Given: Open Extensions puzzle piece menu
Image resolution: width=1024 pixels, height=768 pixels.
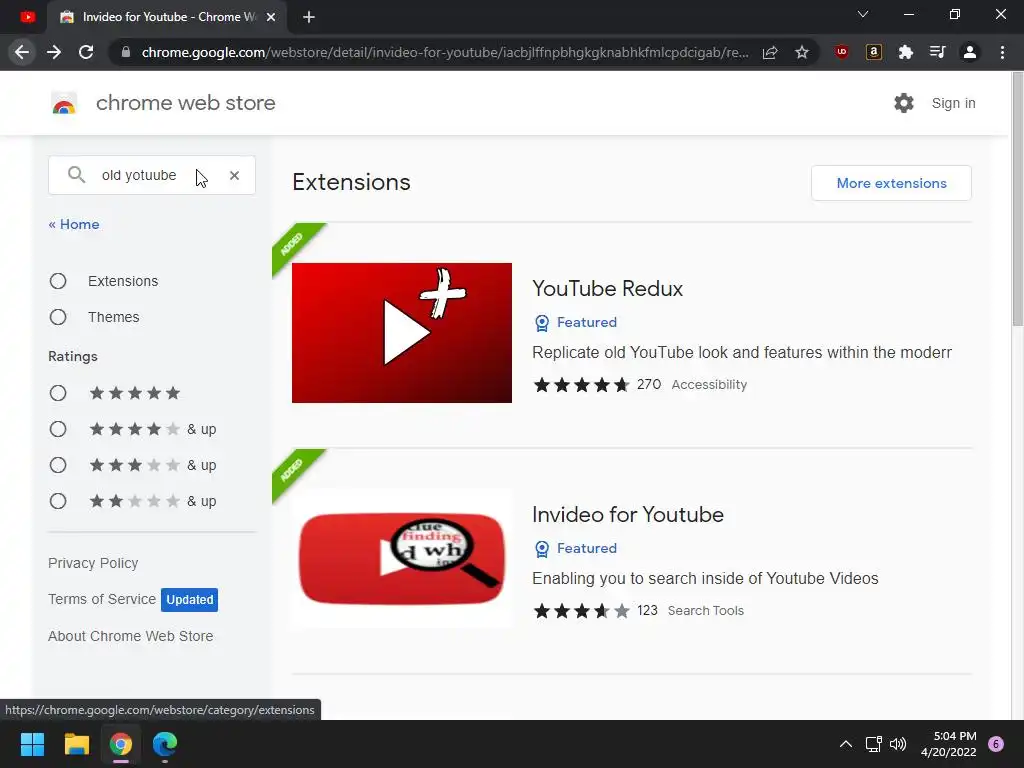Looking at the screenshot, I should tap(906, 52).
